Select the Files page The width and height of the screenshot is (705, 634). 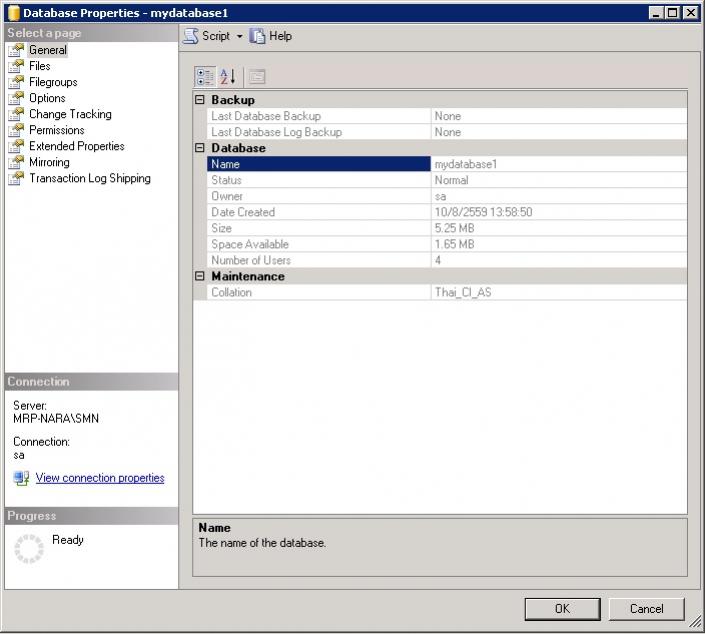40,66
